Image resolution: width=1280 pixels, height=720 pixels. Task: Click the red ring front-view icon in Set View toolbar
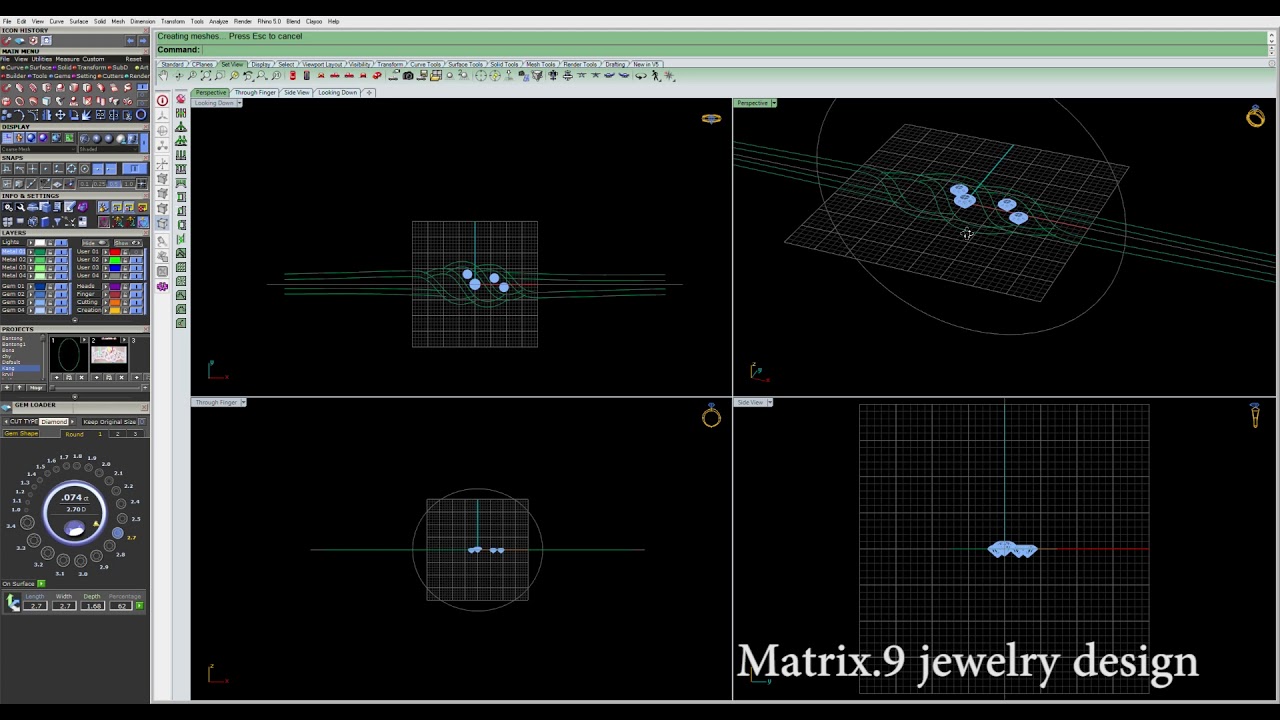(321, 76)
